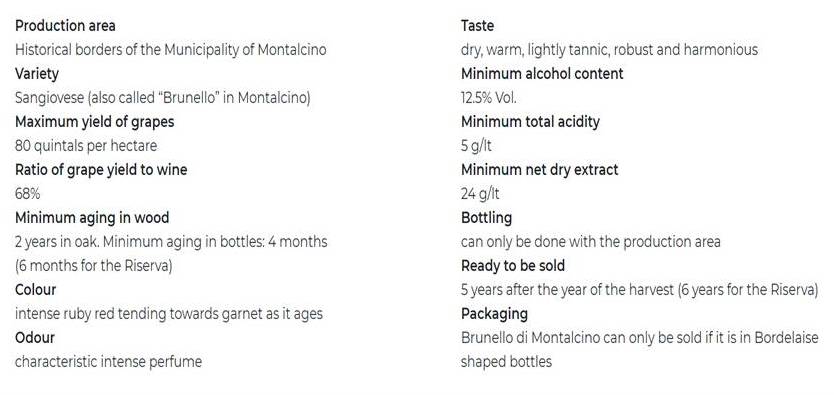834x395 pixels.
Task: Click 'Ready to be sold' heading
Action: point(513,266)
